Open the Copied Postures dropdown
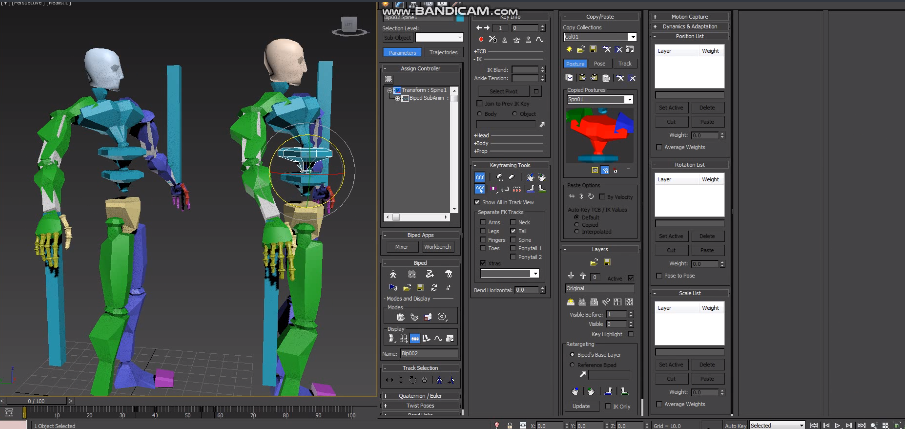Viewport: 905px width, 429px height. (x=630, y=100)
